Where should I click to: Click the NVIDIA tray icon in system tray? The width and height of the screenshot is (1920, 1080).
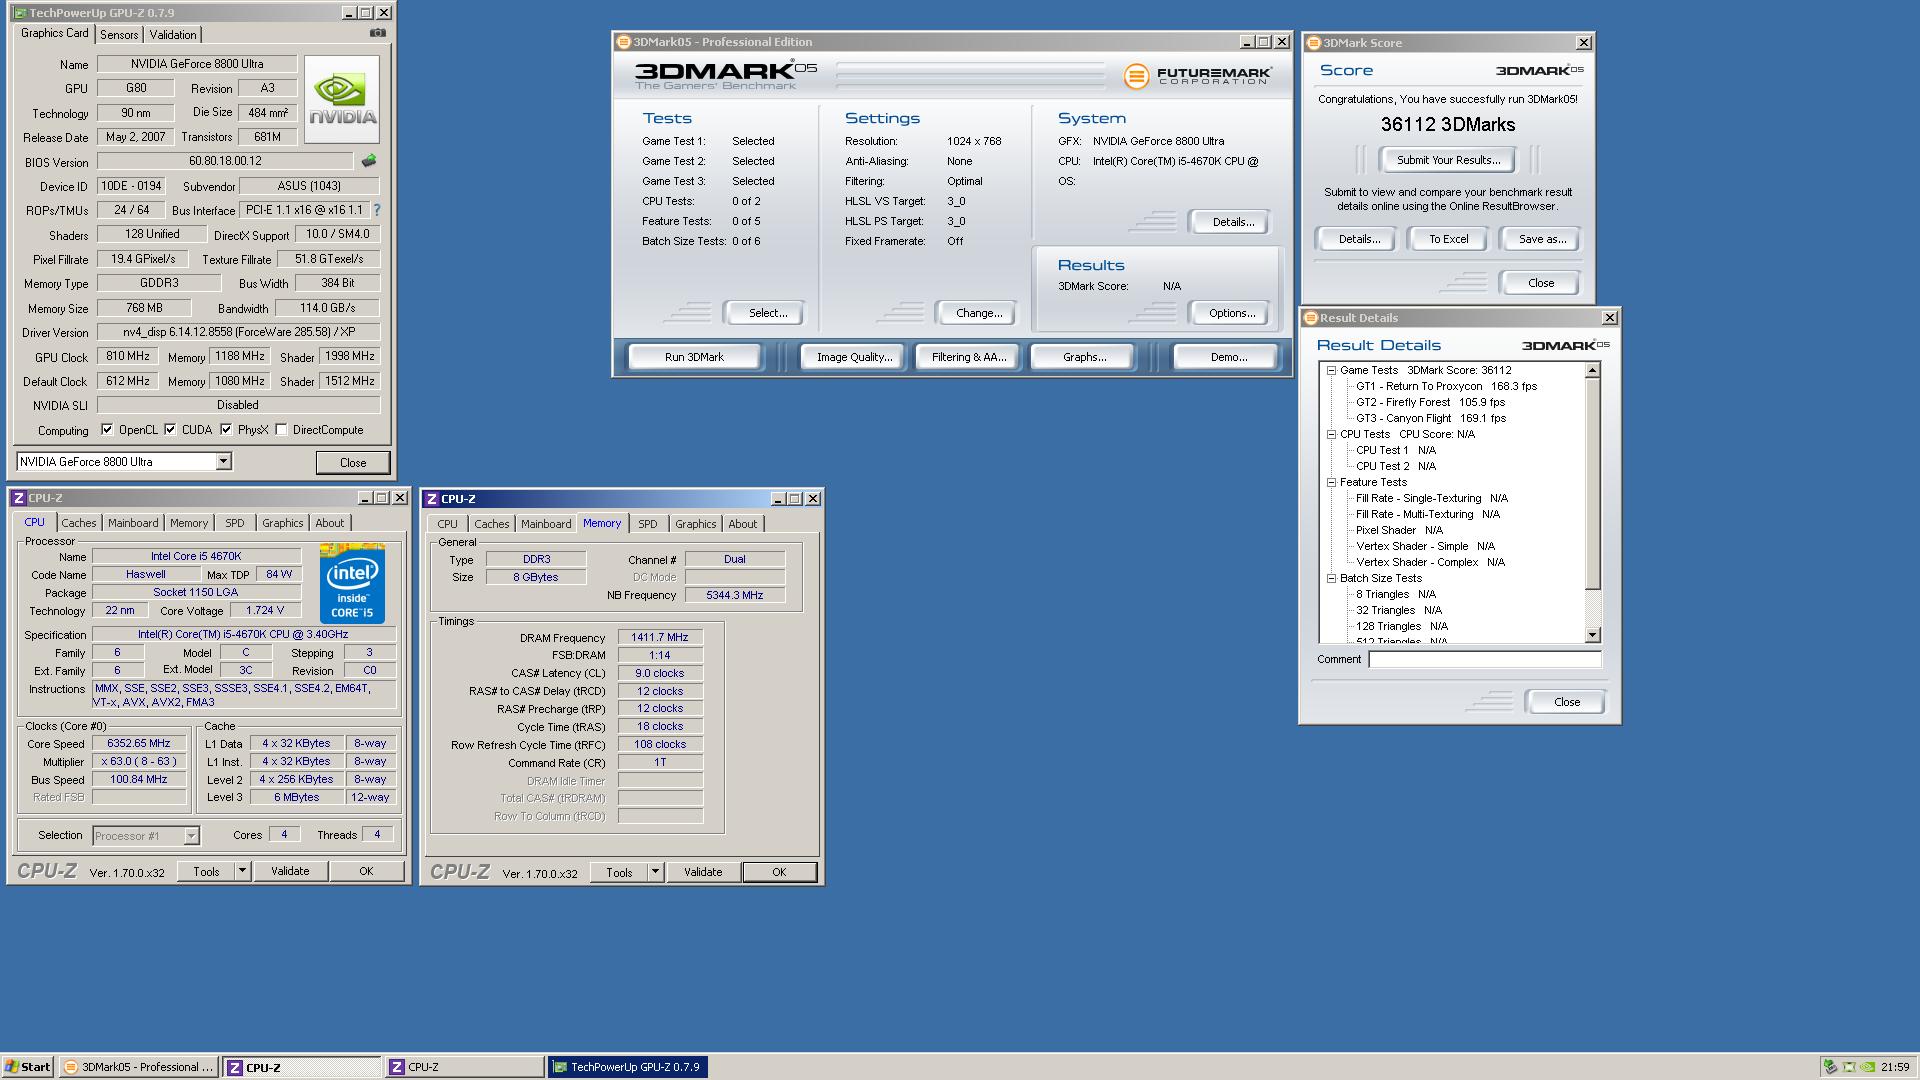pyautogui.click(x=1867, y=1067)
